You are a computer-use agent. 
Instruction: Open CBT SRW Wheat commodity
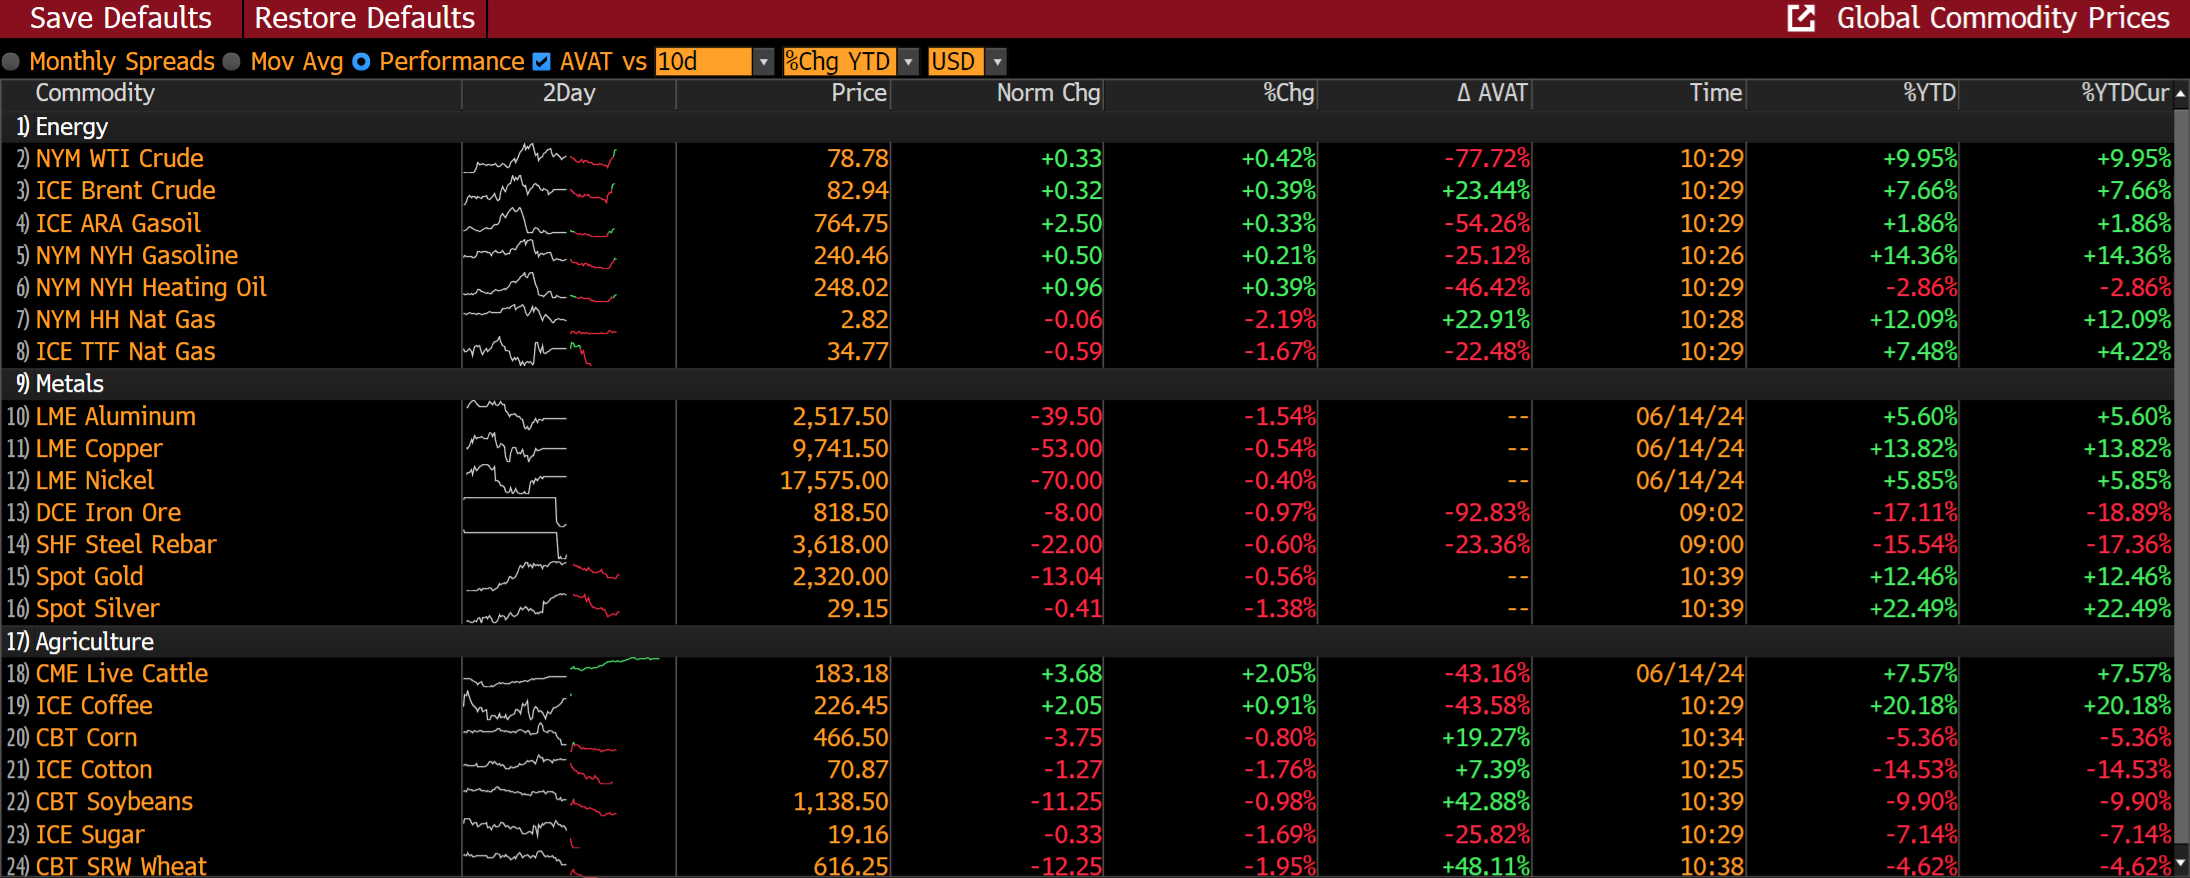(121, 865)
